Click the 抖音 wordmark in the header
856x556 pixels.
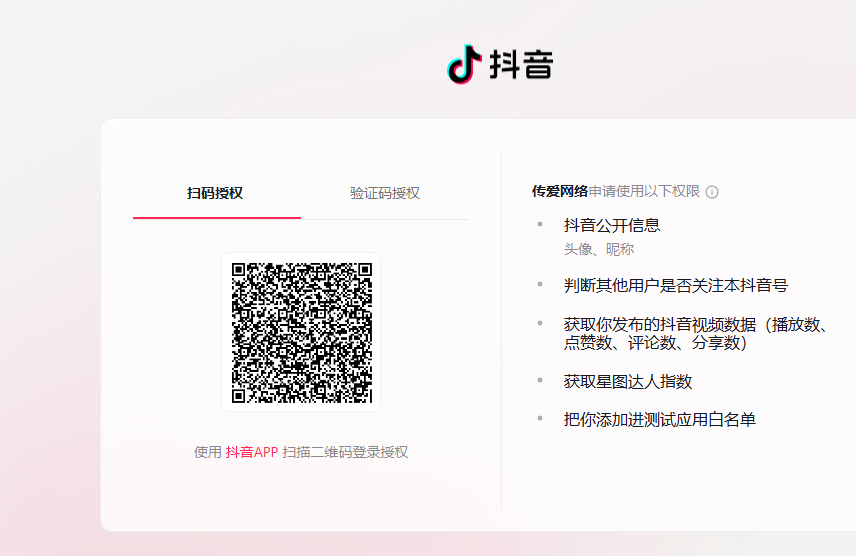(521, 65)
